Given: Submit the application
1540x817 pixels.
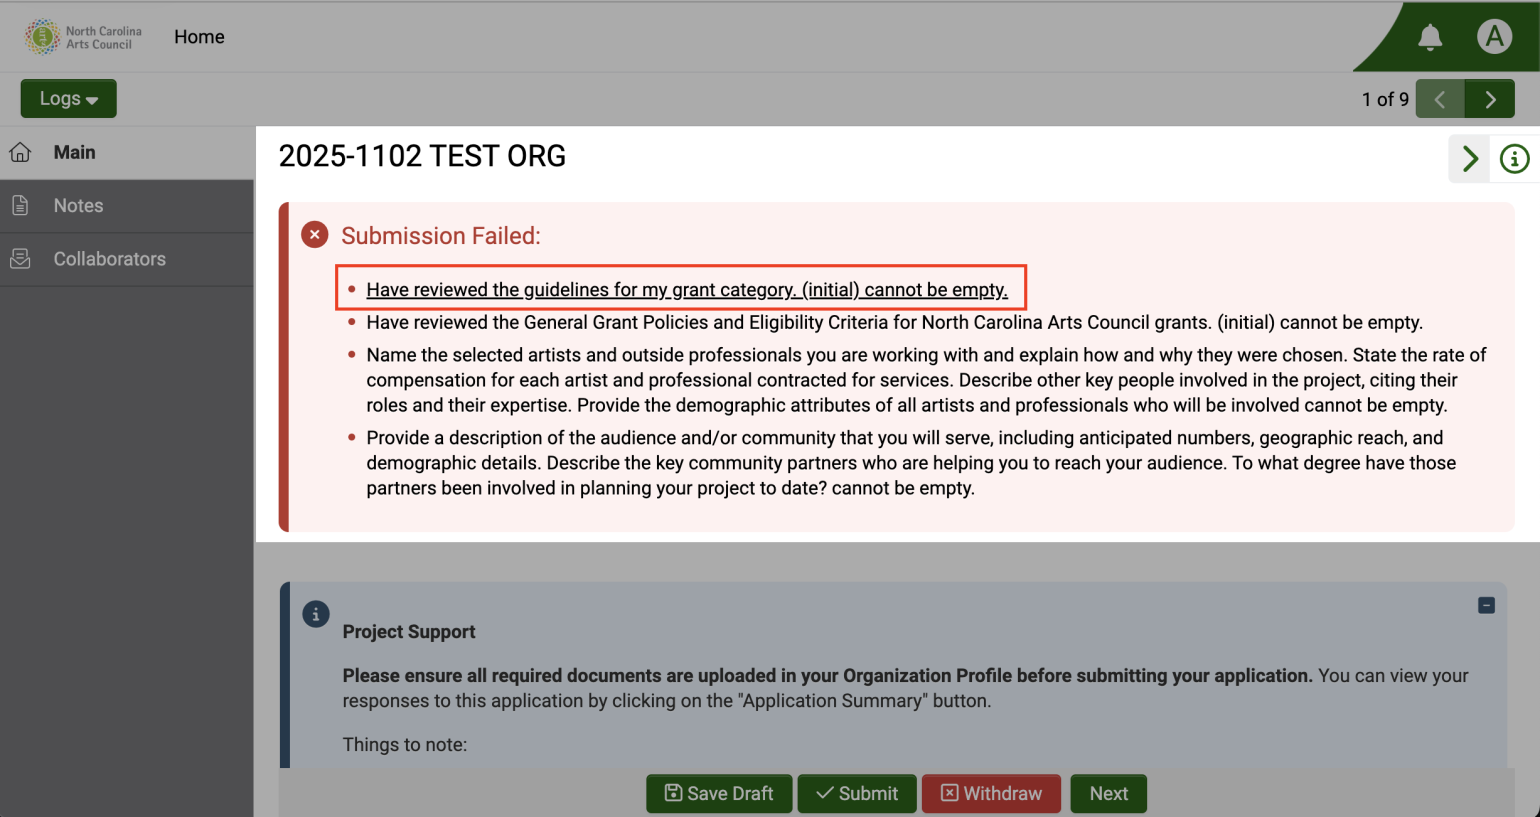Looking at the screenshot, I should point(857,793).
